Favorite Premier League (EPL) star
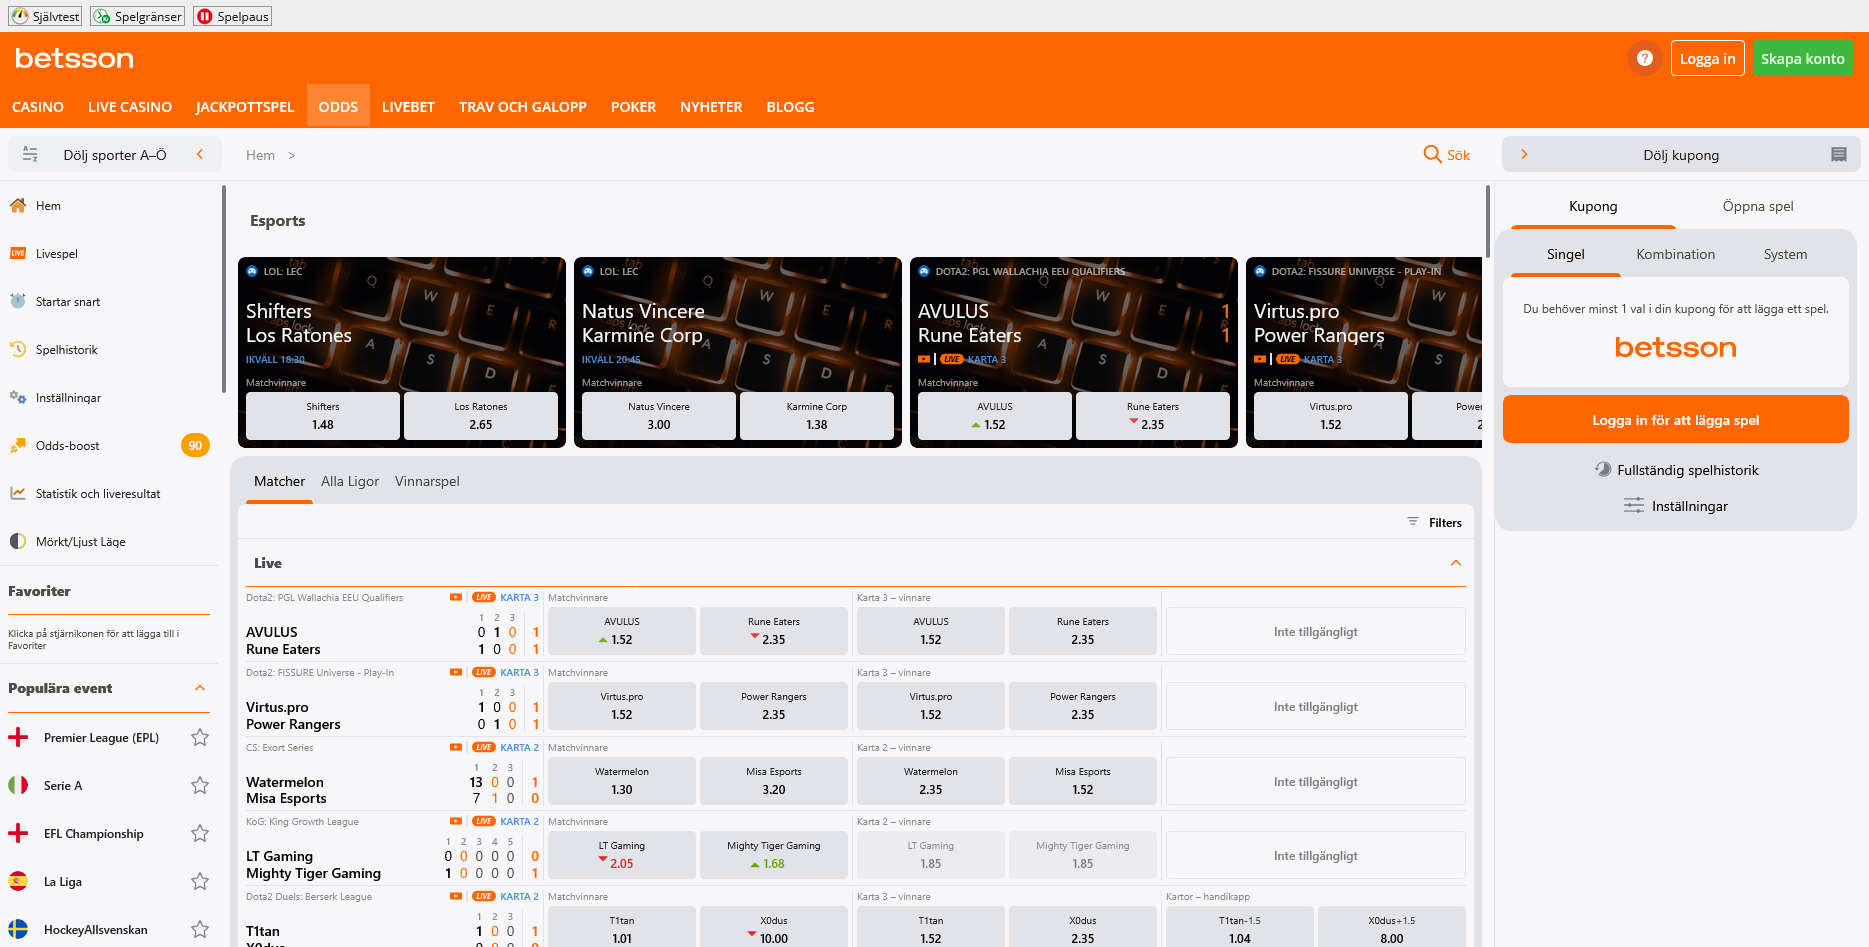 pos(200,738)
